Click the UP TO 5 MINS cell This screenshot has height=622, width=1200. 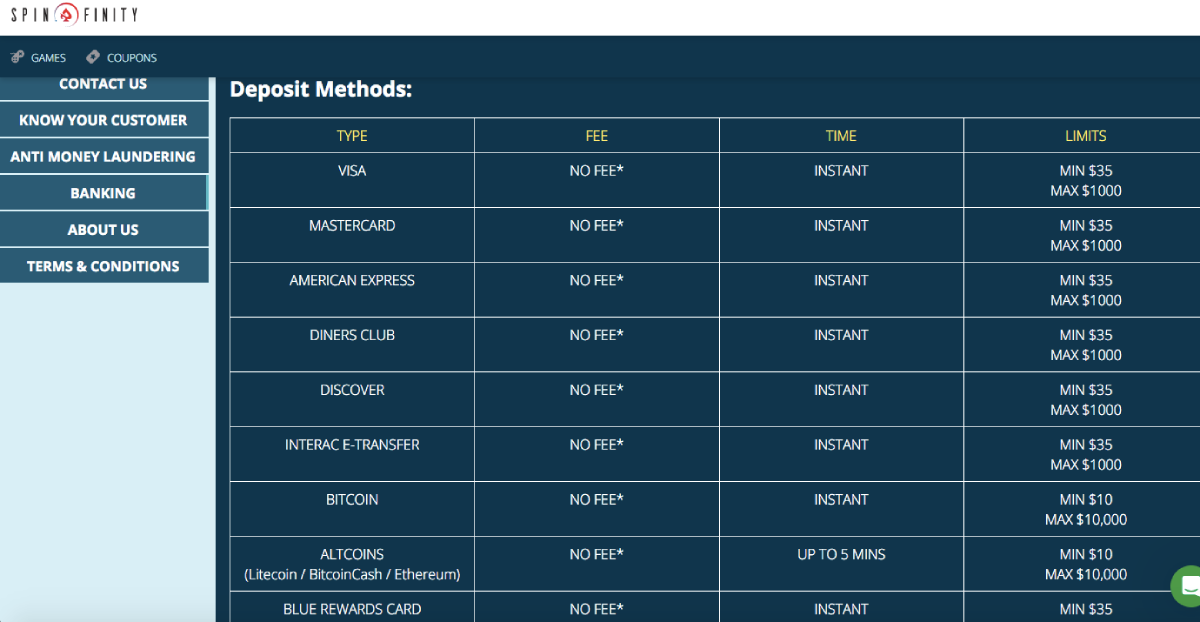click(x=841, y=555)
